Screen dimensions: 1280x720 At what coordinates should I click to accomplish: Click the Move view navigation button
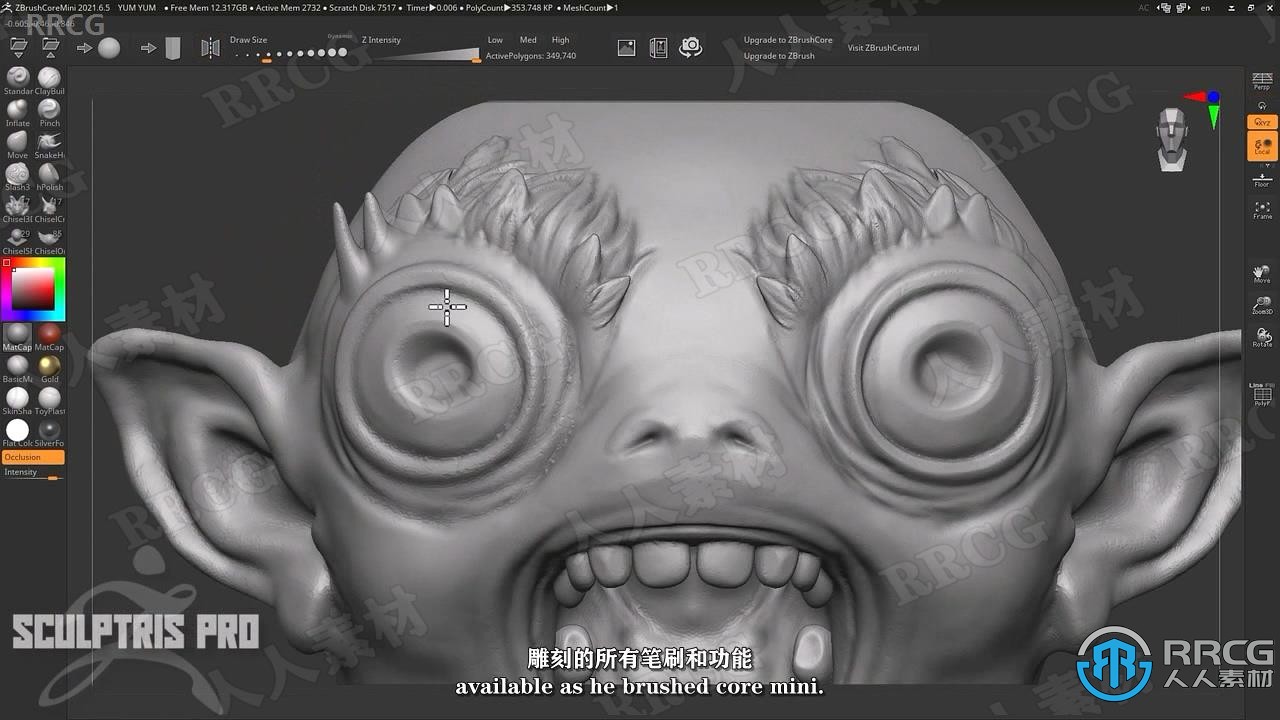coord(1262,273)
